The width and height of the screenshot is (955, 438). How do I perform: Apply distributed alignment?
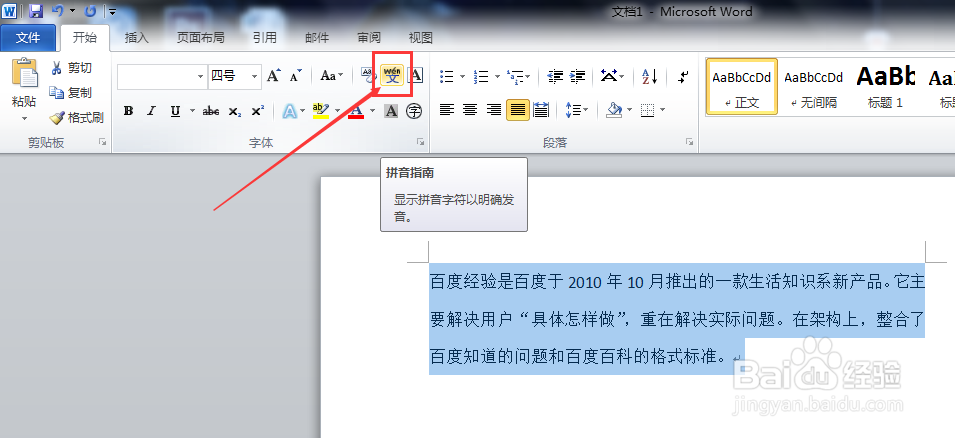click(541, 110)
